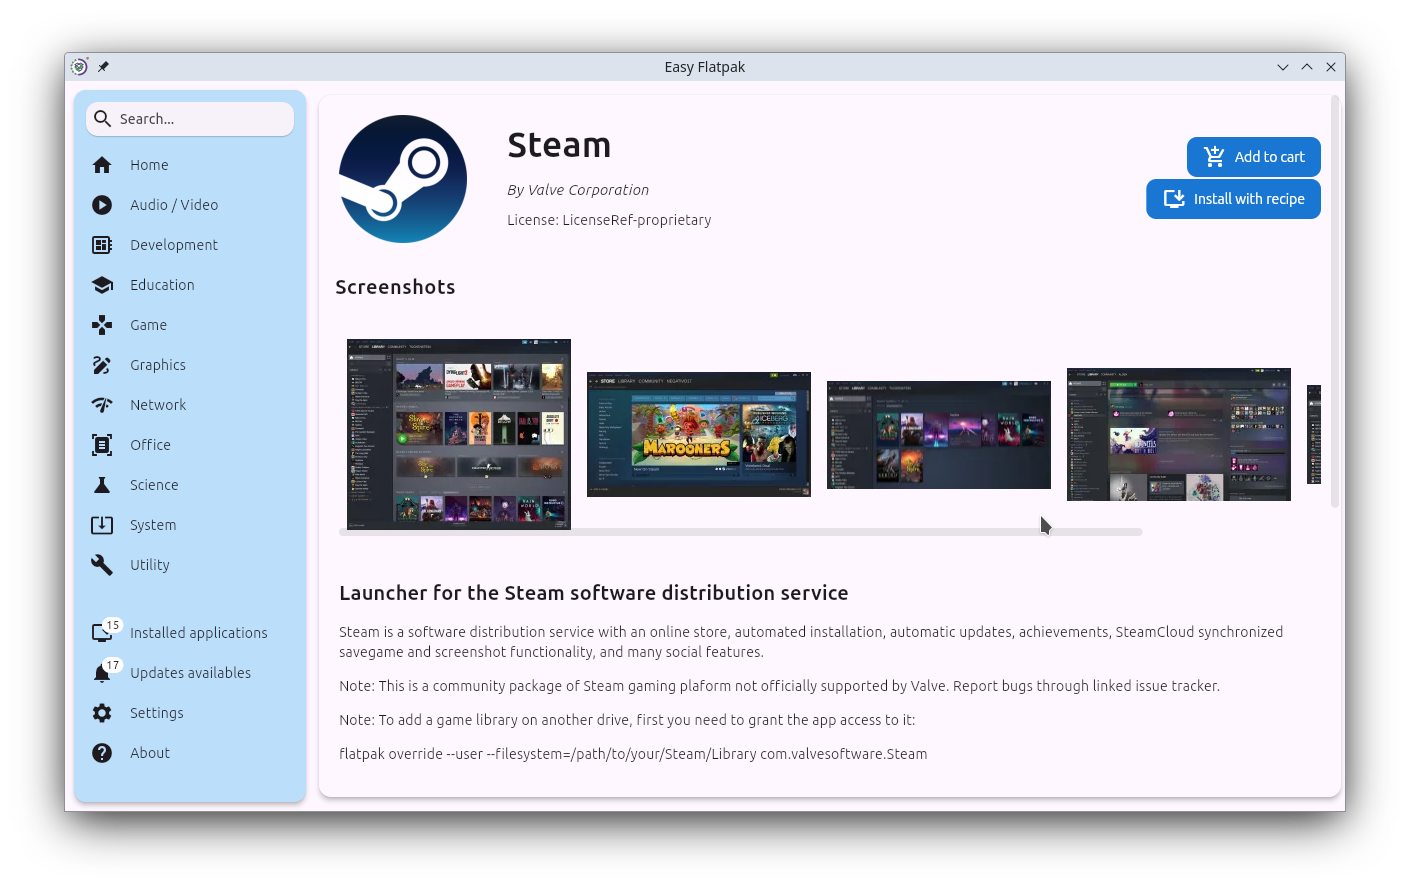Click the Office document icon
The width and height of the screenshot is (1410, 888).
point(102,445)
